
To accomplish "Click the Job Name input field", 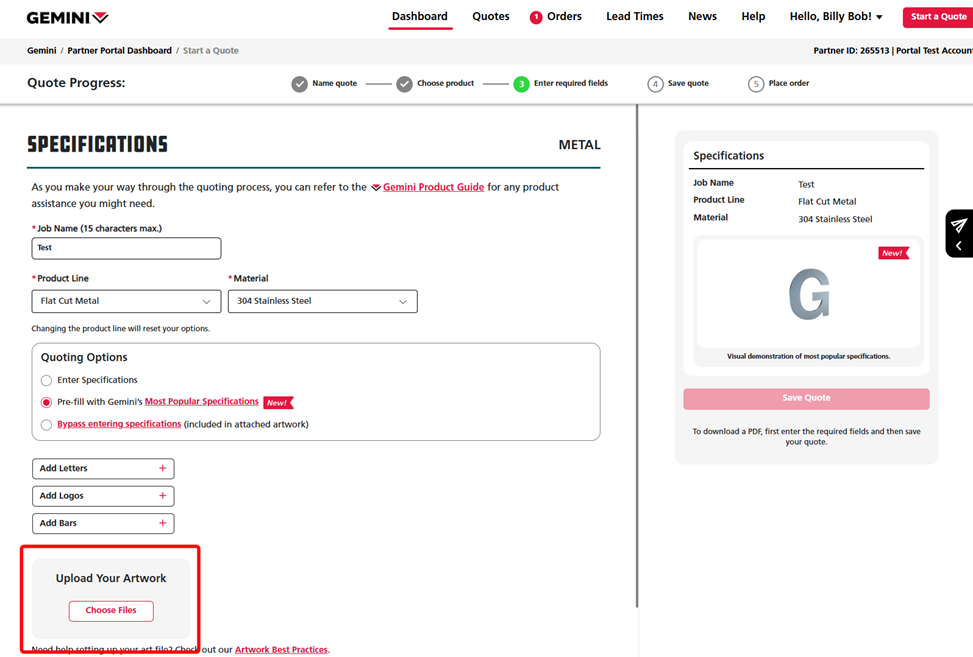I will [126, 248].
